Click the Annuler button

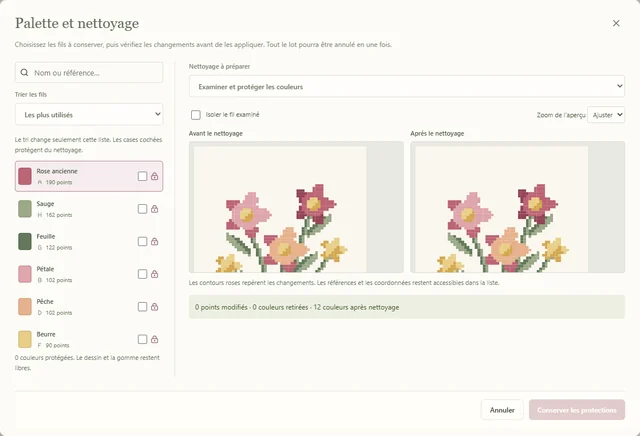pos(502,410)
